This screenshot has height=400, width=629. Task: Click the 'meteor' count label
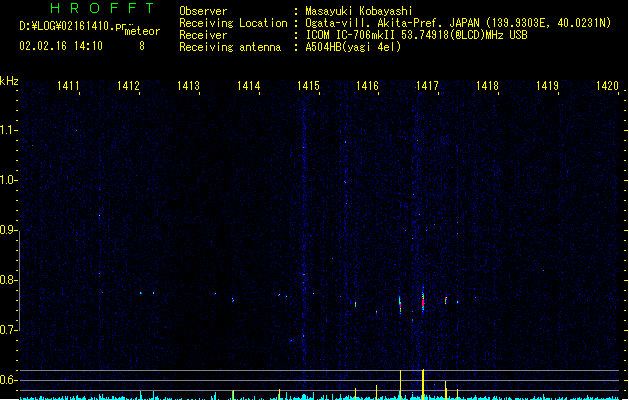pyautogui.click(x=142, y=31)
